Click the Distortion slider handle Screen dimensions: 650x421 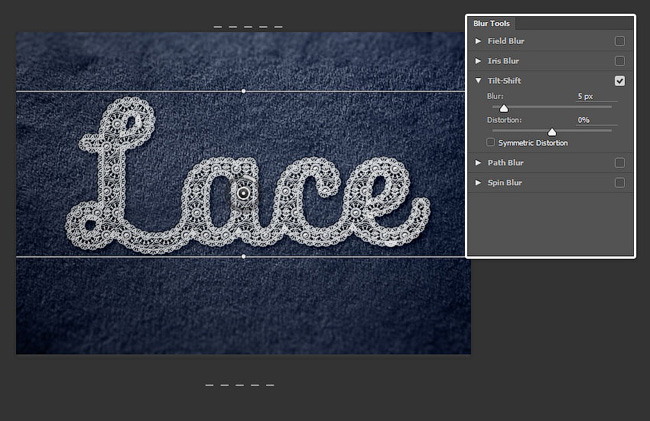click(x=552, y=132)
